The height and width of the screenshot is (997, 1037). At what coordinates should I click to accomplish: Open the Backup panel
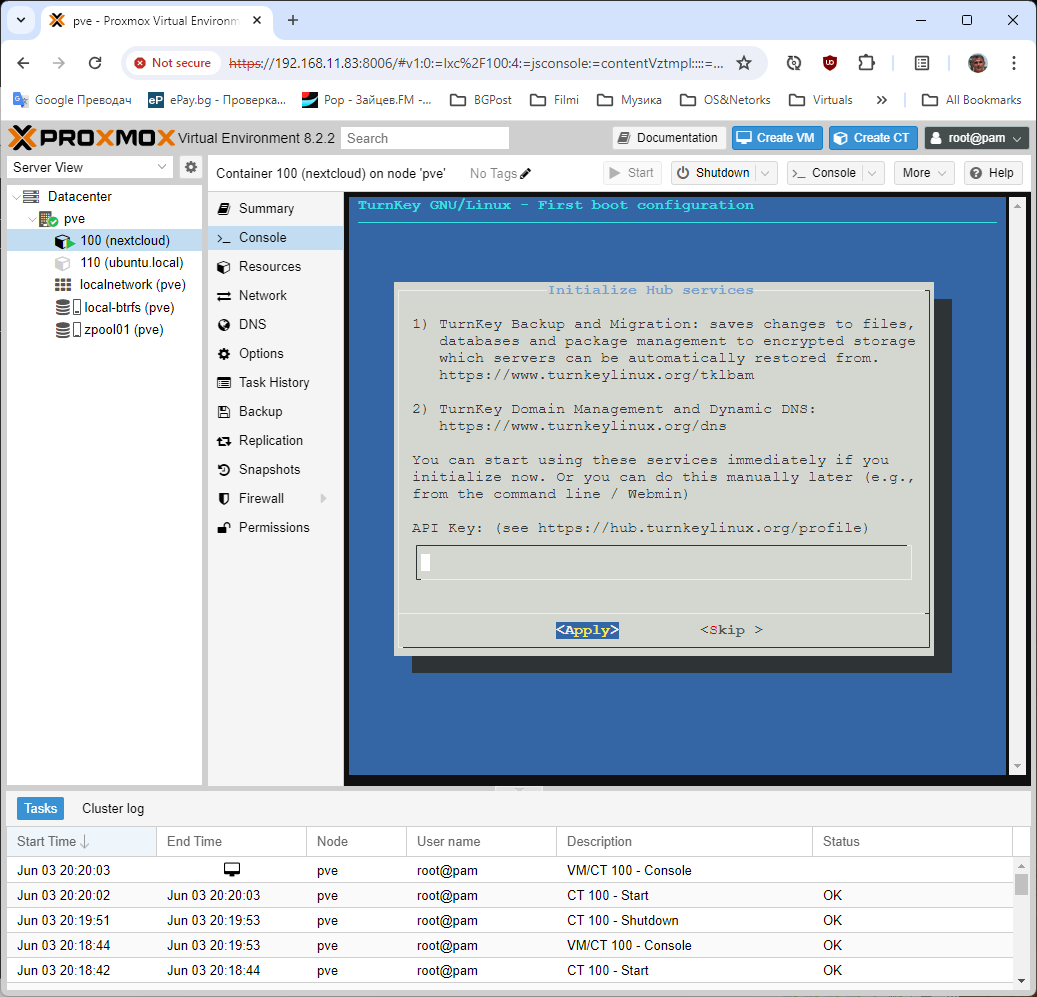click(276, 411)
